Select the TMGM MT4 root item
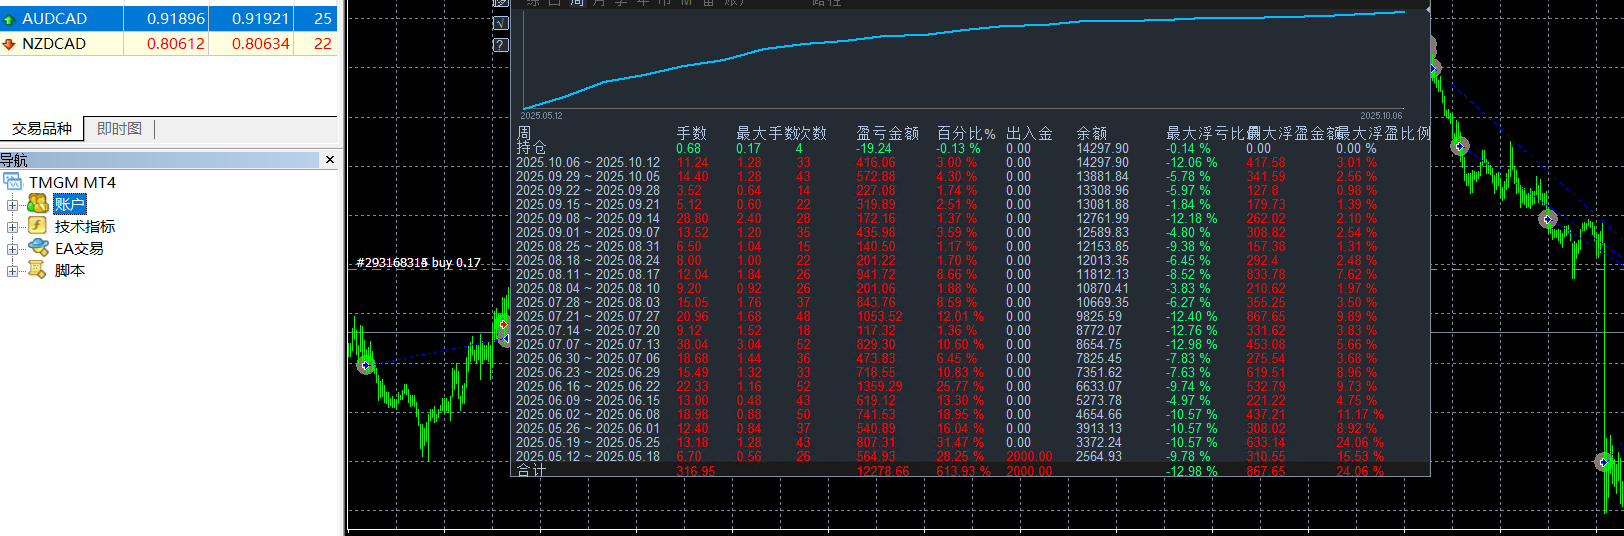Screen dimensions: 1624x536 click(x=72, y=182)
